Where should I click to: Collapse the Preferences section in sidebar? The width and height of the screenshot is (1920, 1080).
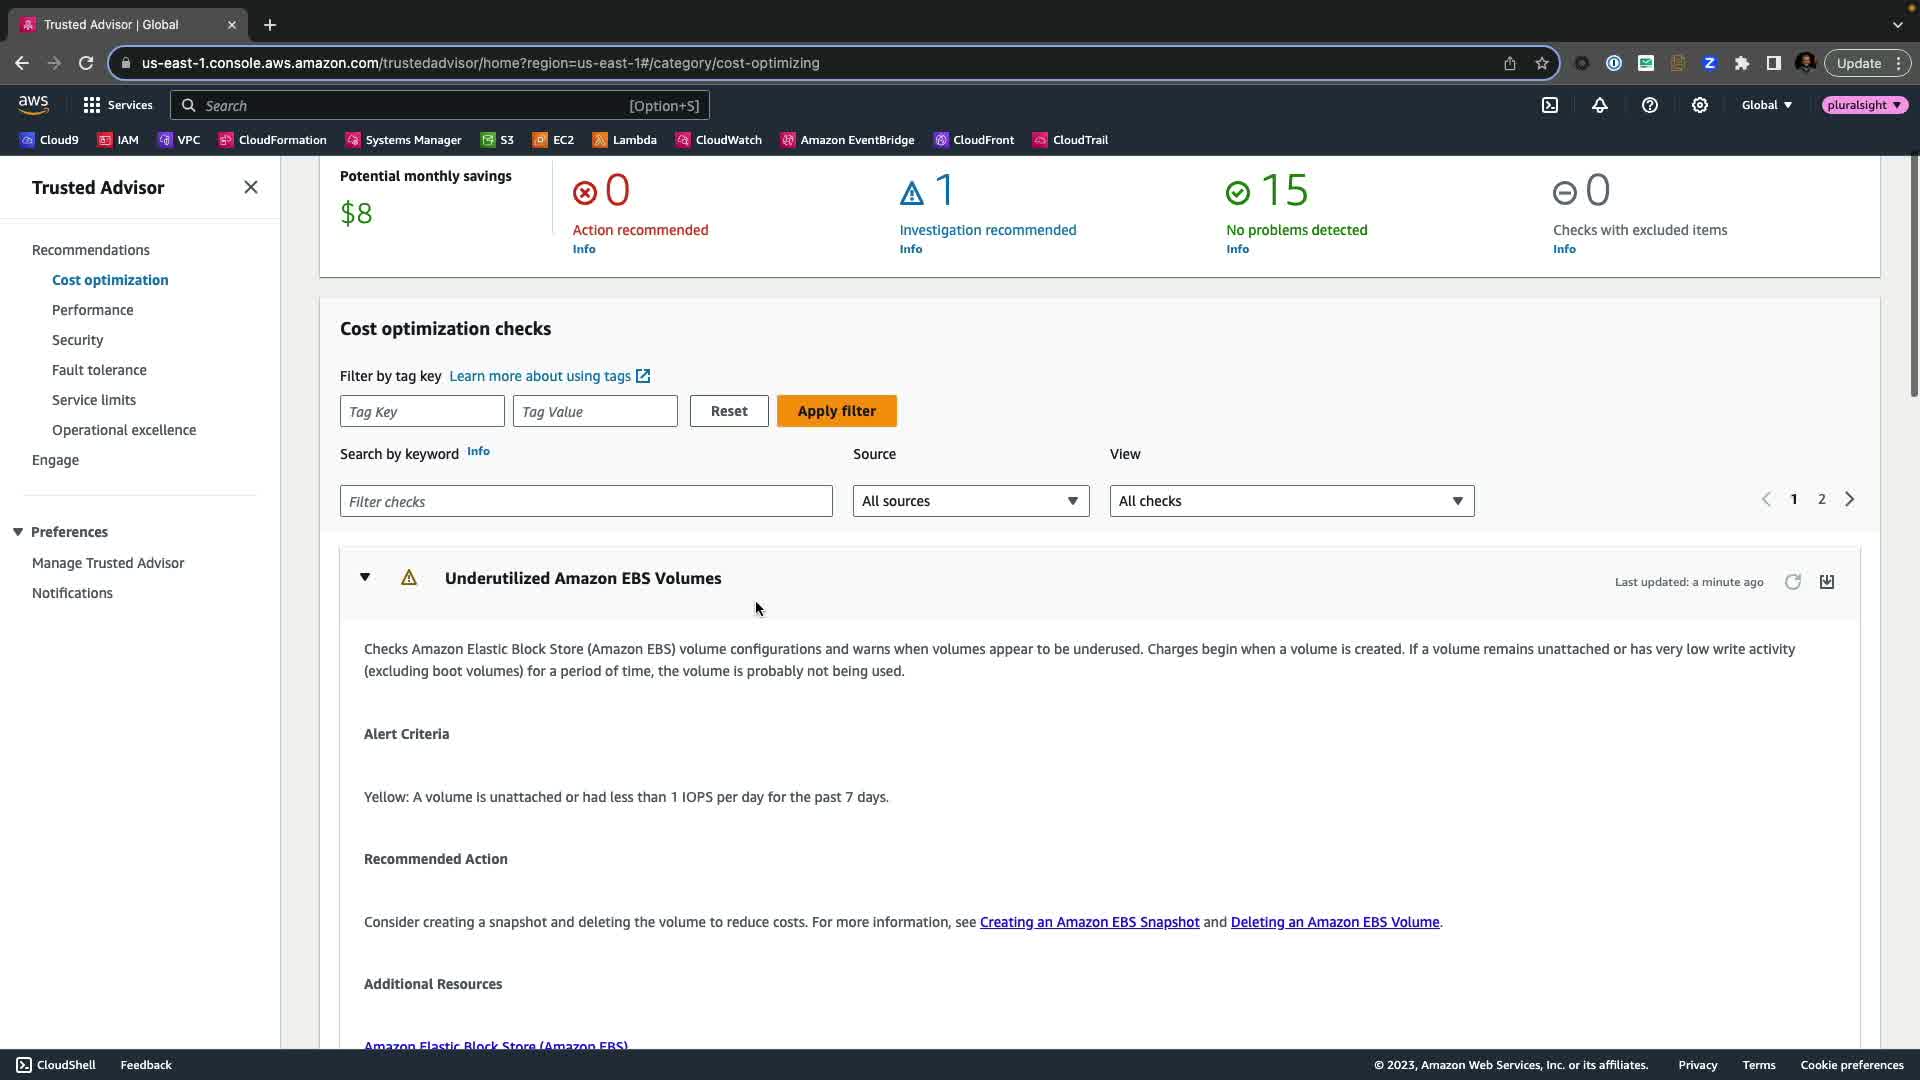pos(18,532)
